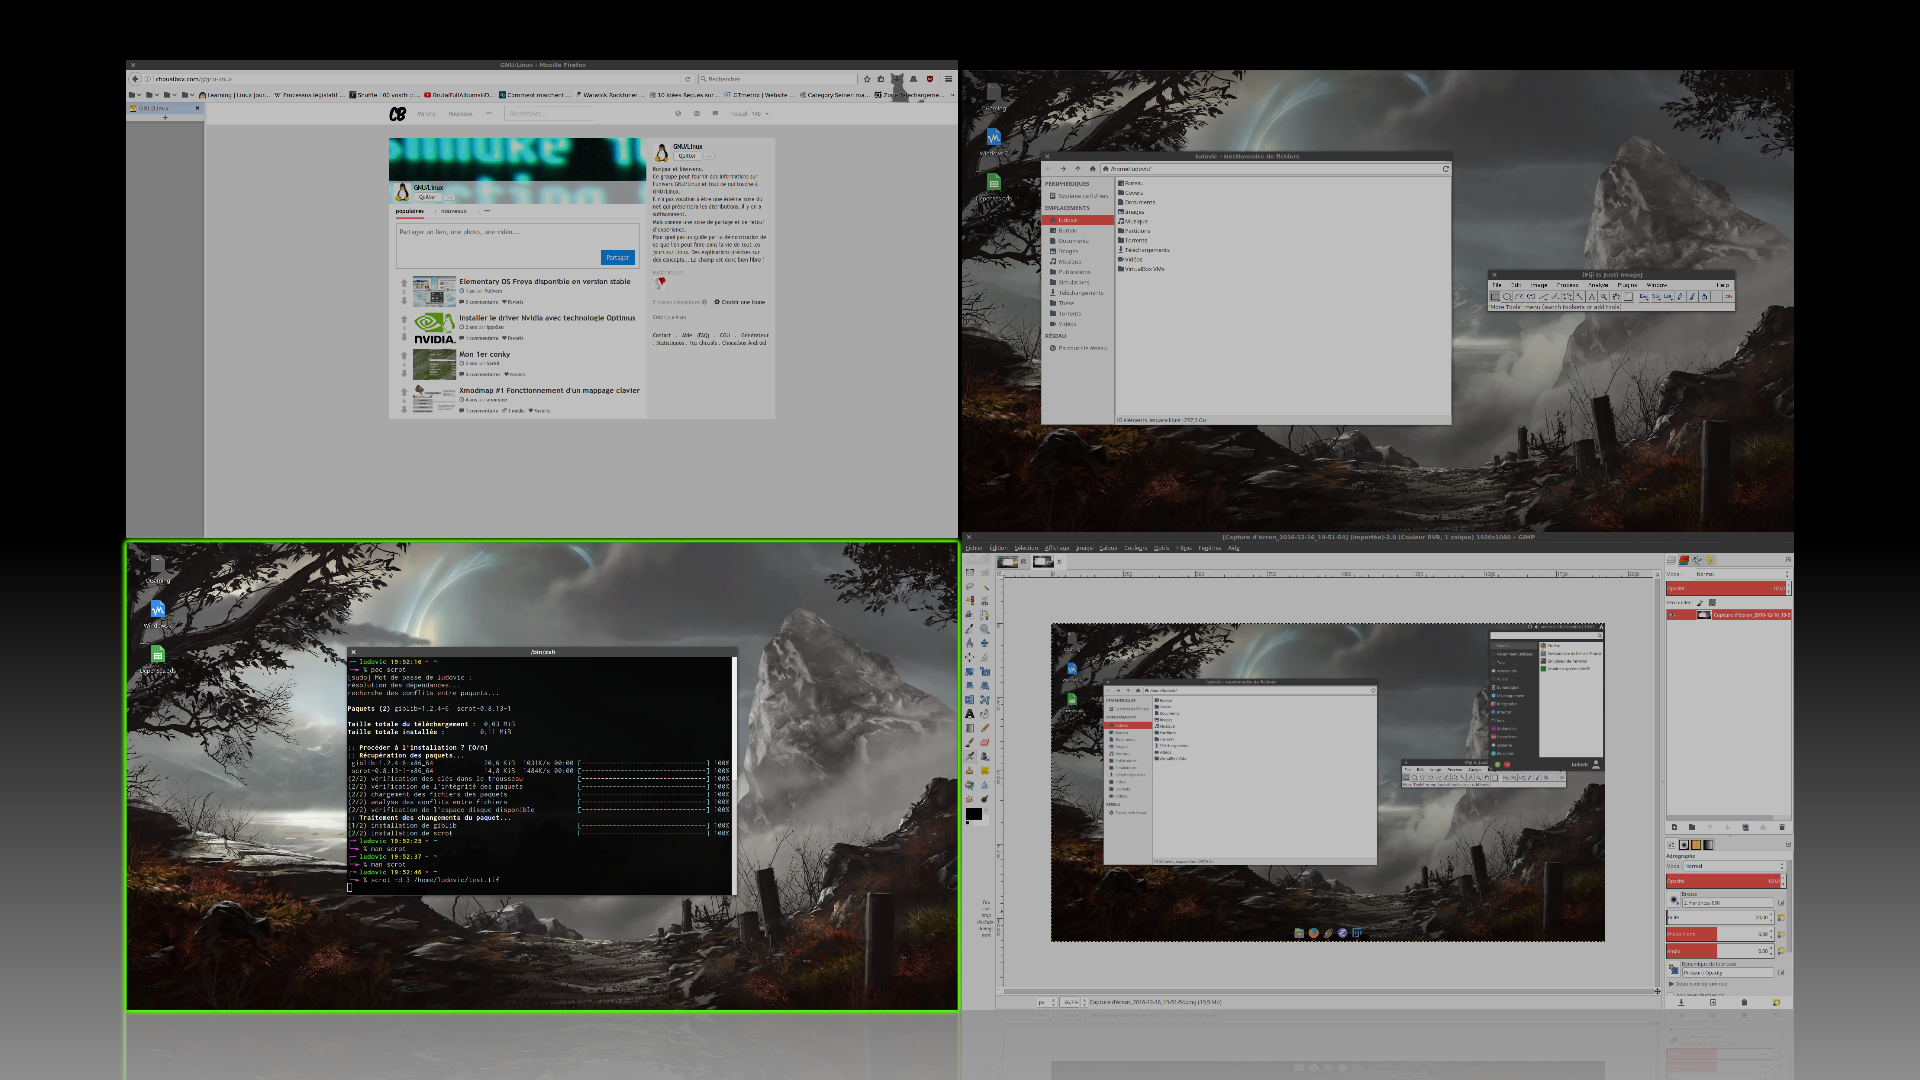
Task: Select the VirtualBox VMs folder
Action: point(1141,269)
